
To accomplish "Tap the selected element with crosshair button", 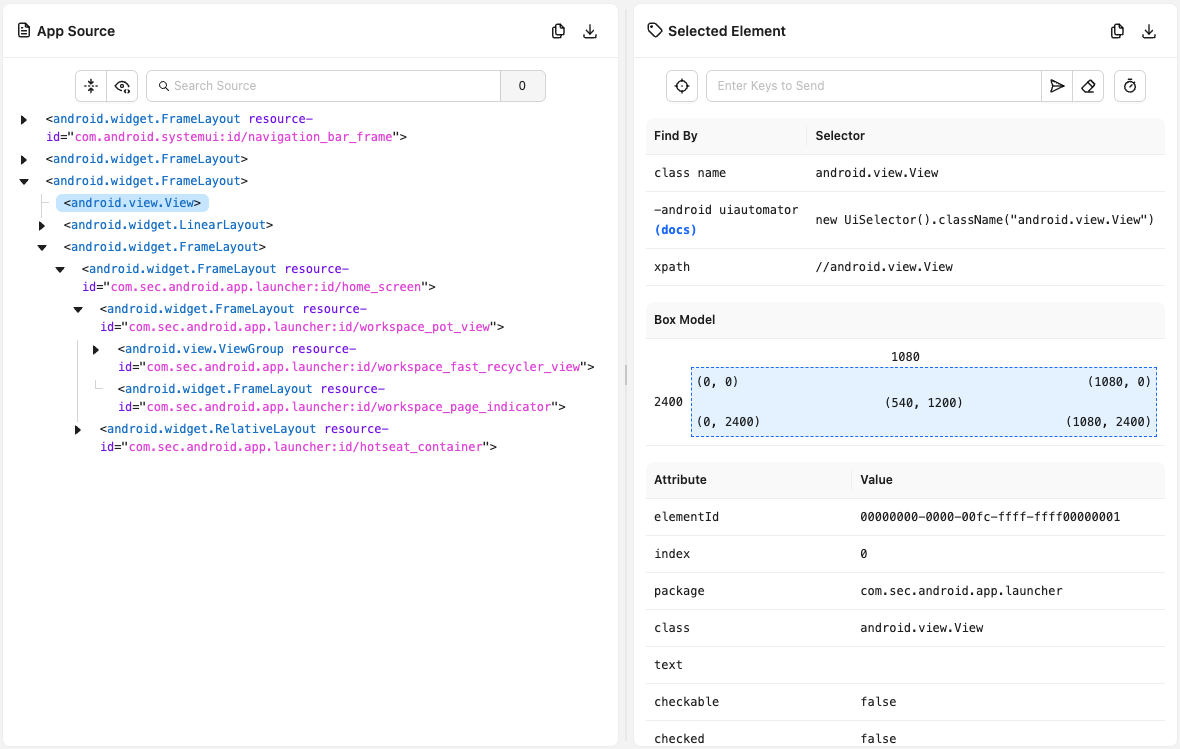I will [x=682, y=86].
